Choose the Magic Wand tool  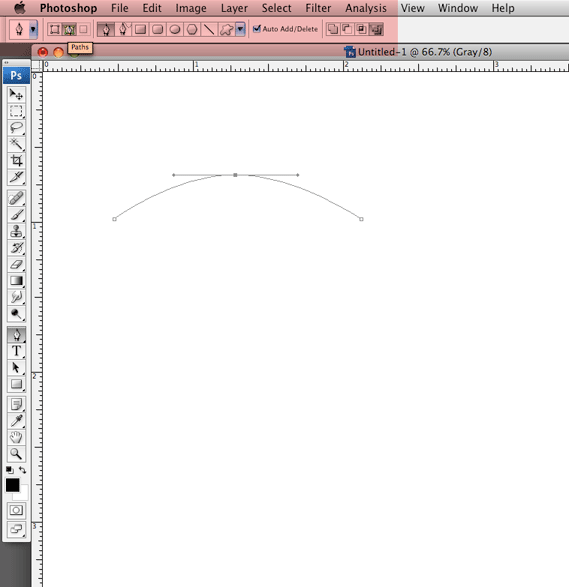pyautogui.click(x=16, y=144)
